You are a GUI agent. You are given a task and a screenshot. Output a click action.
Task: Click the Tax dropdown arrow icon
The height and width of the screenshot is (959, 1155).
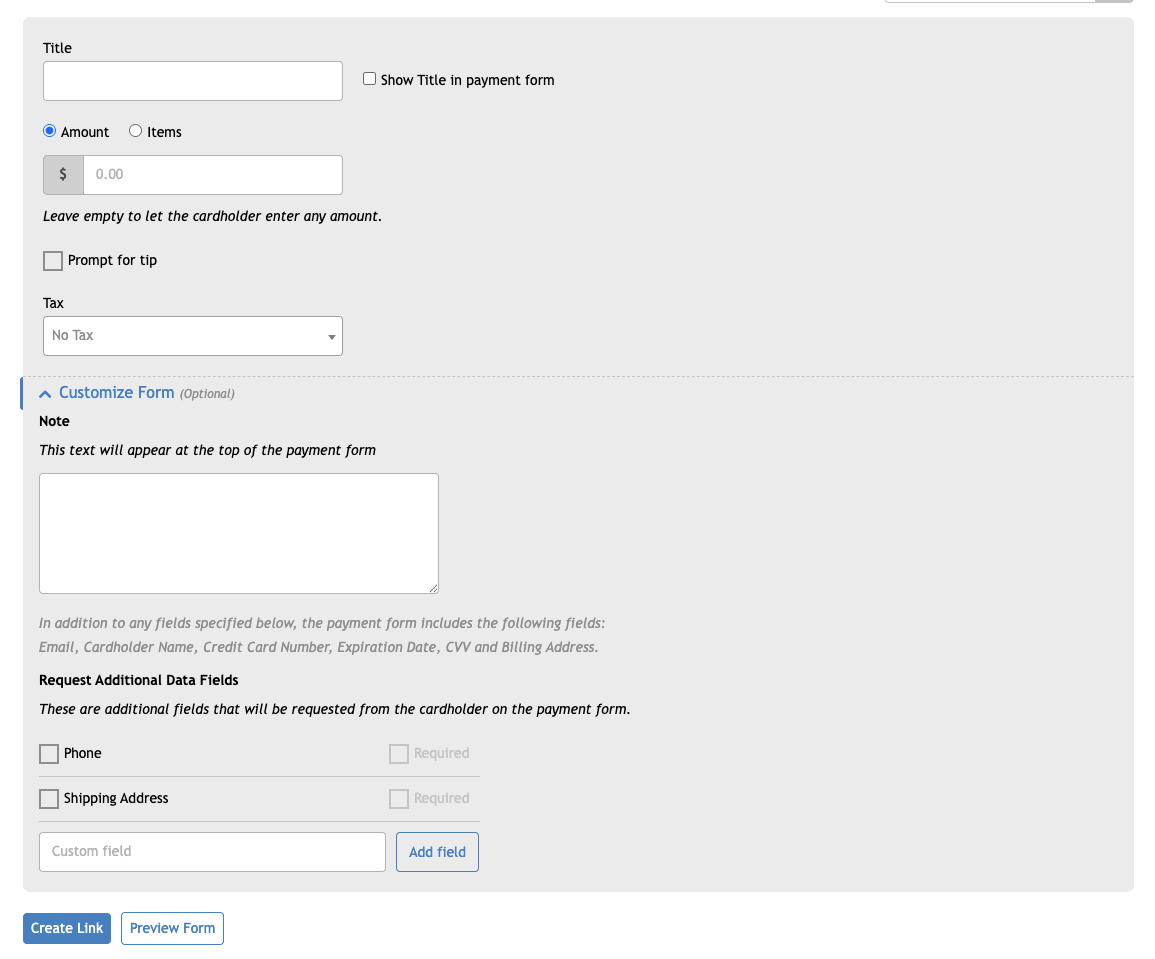331,337
